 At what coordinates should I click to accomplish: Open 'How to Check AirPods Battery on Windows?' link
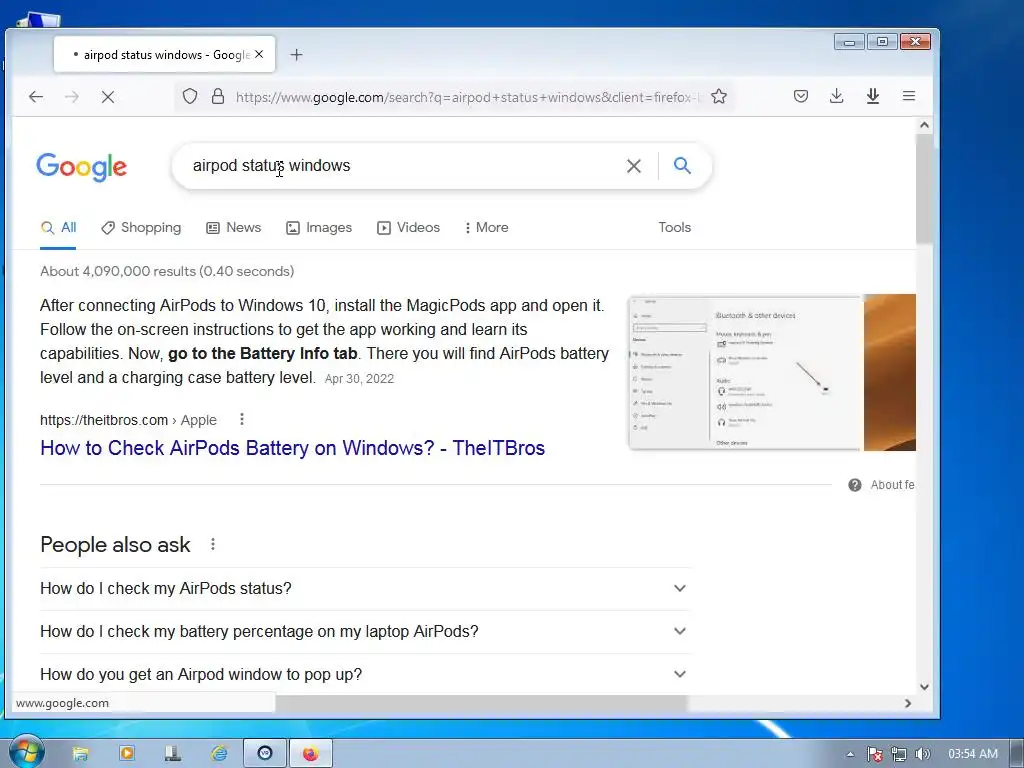point(293,448)
